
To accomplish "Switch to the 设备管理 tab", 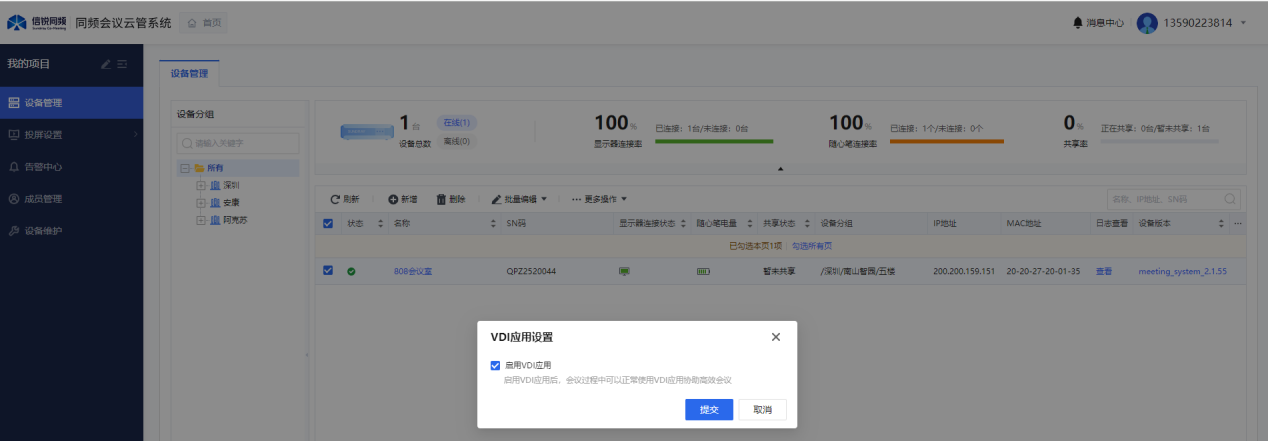I will 190,73.
